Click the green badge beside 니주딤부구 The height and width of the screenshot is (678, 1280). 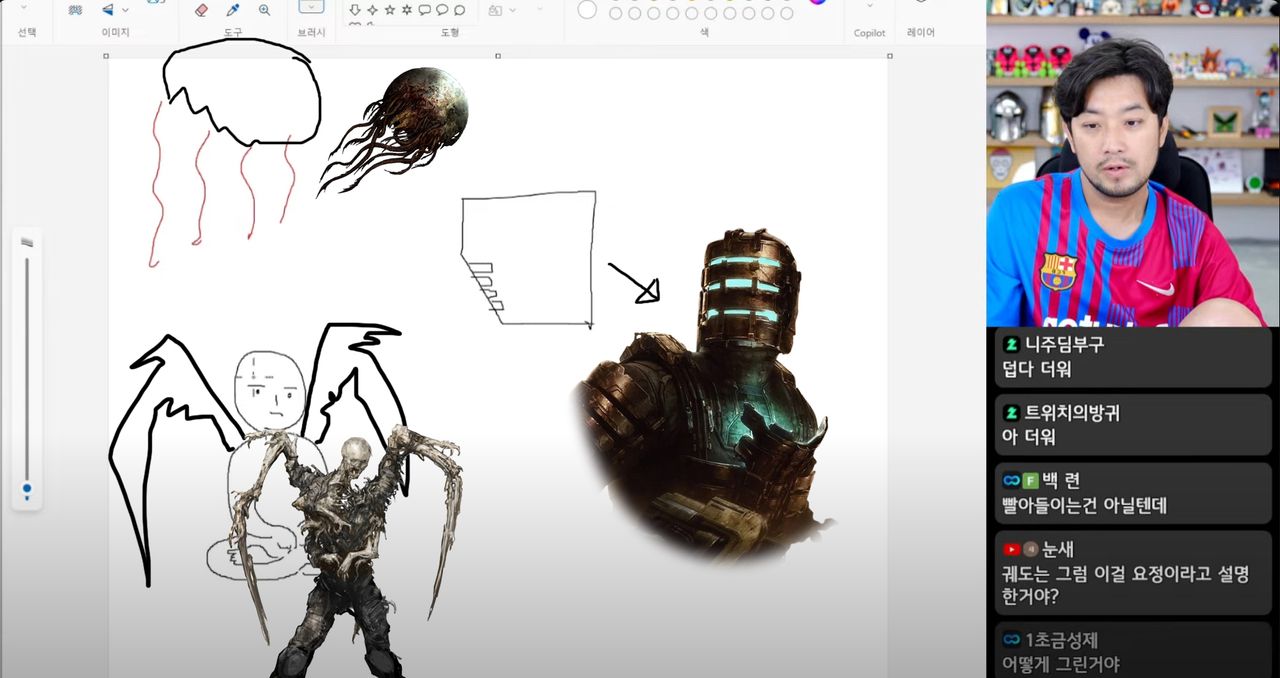tap(1011, 344)
